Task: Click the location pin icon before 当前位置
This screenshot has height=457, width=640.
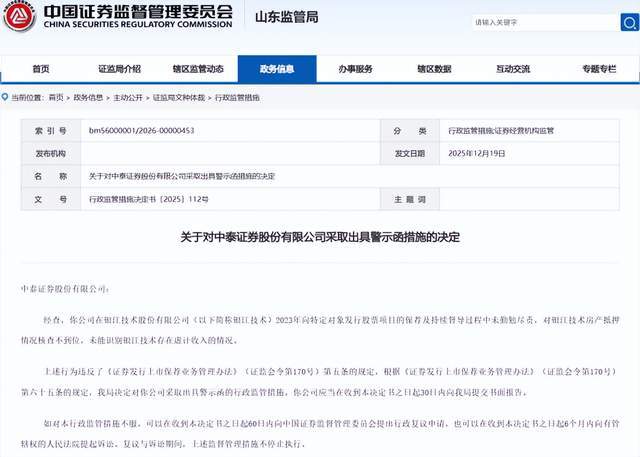Action: [x=5, y=97]
